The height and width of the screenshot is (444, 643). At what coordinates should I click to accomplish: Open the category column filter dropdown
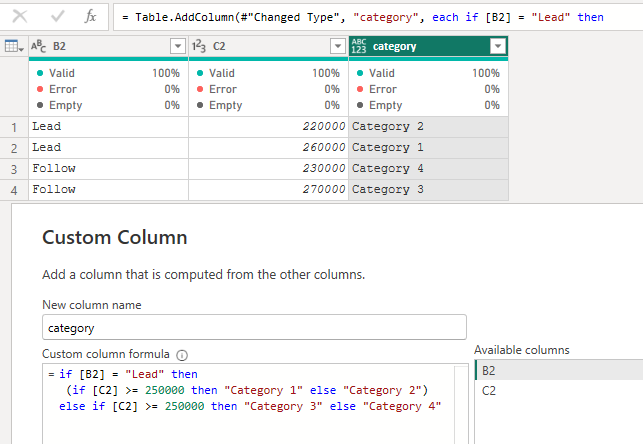(x=498, y=46)
